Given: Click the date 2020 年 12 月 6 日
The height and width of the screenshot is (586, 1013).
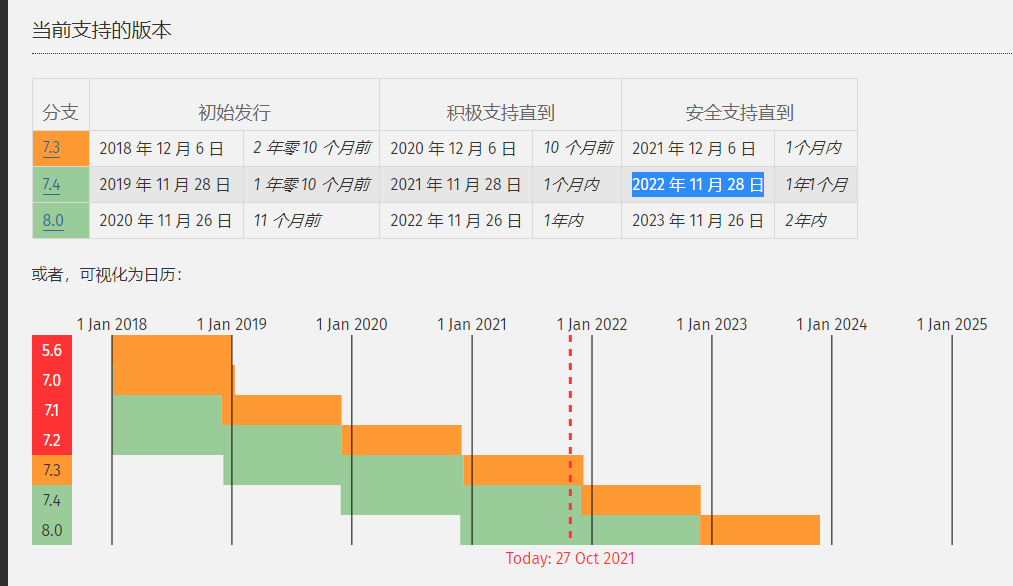Looking at the screenshot, I should coord(453,148).
